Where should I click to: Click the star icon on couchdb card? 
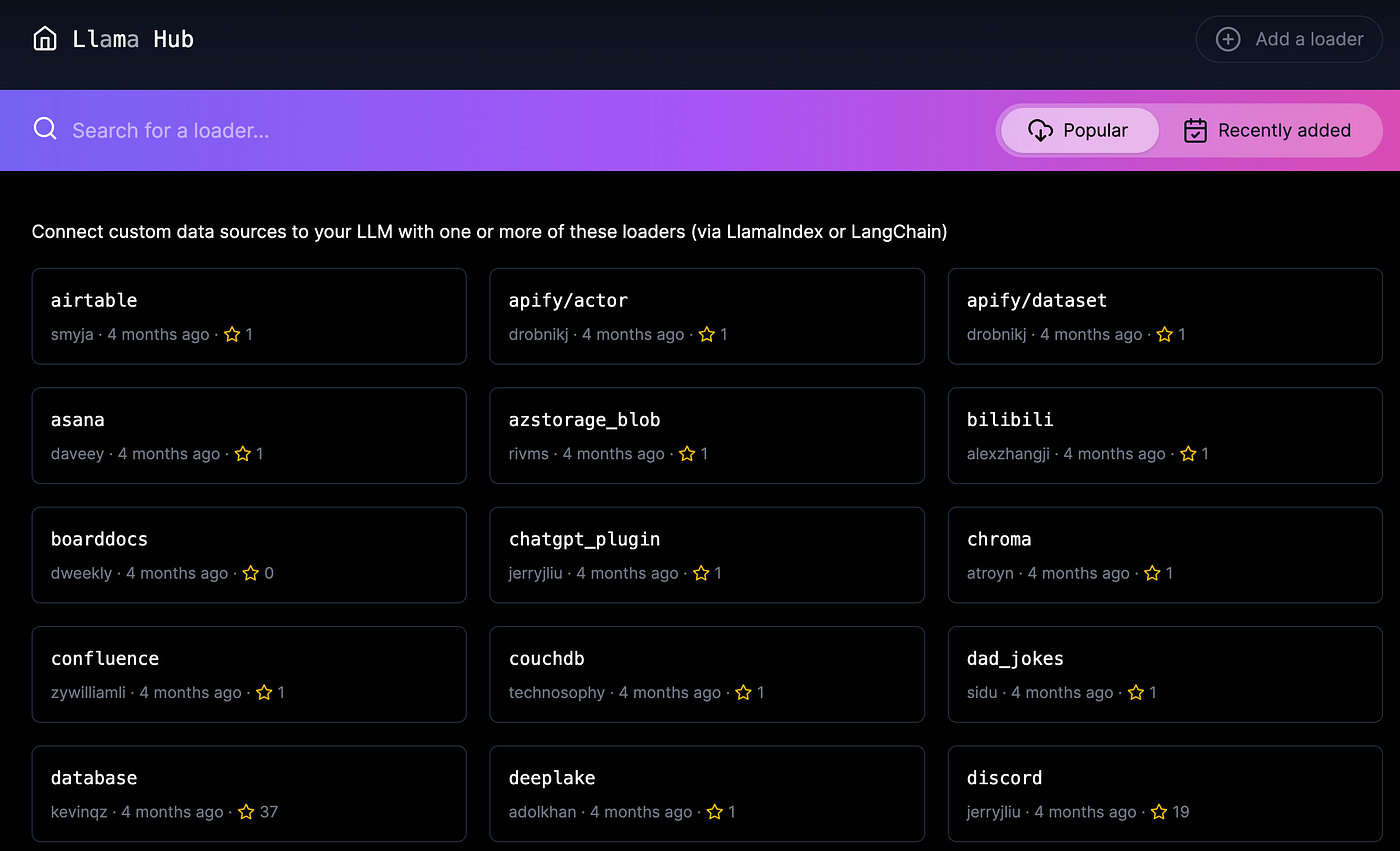click(x=743, y=692)
